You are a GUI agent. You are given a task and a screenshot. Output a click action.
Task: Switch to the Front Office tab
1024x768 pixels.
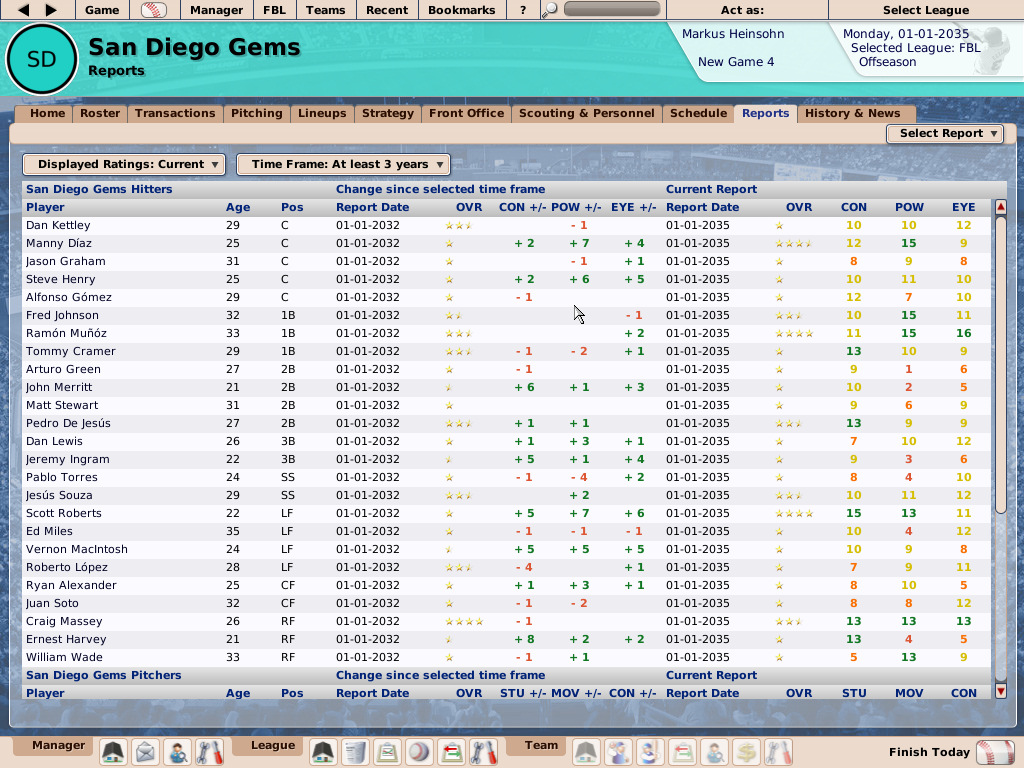tap(466, 113)
